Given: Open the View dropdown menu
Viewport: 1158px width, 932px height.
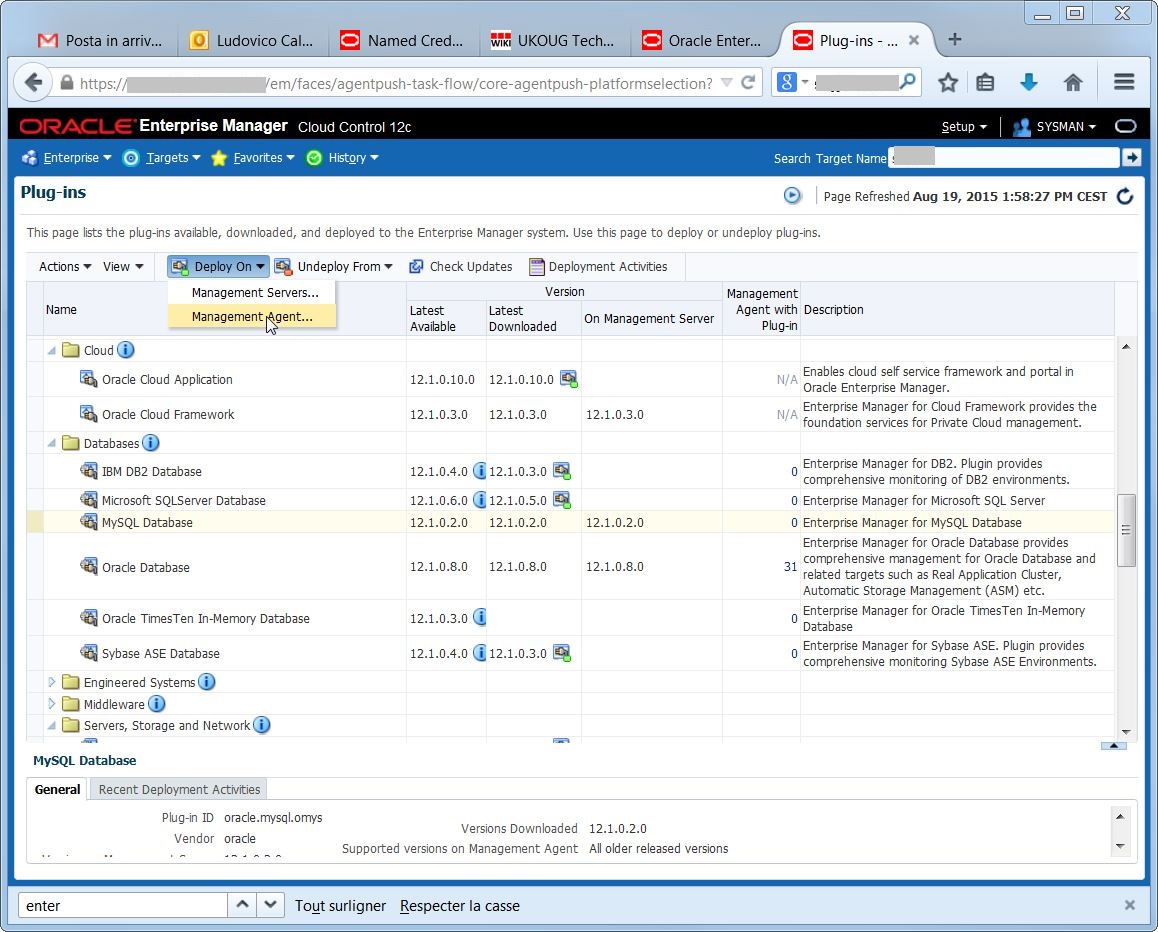Looking at the screenshot, I should [x=123, y=267].
